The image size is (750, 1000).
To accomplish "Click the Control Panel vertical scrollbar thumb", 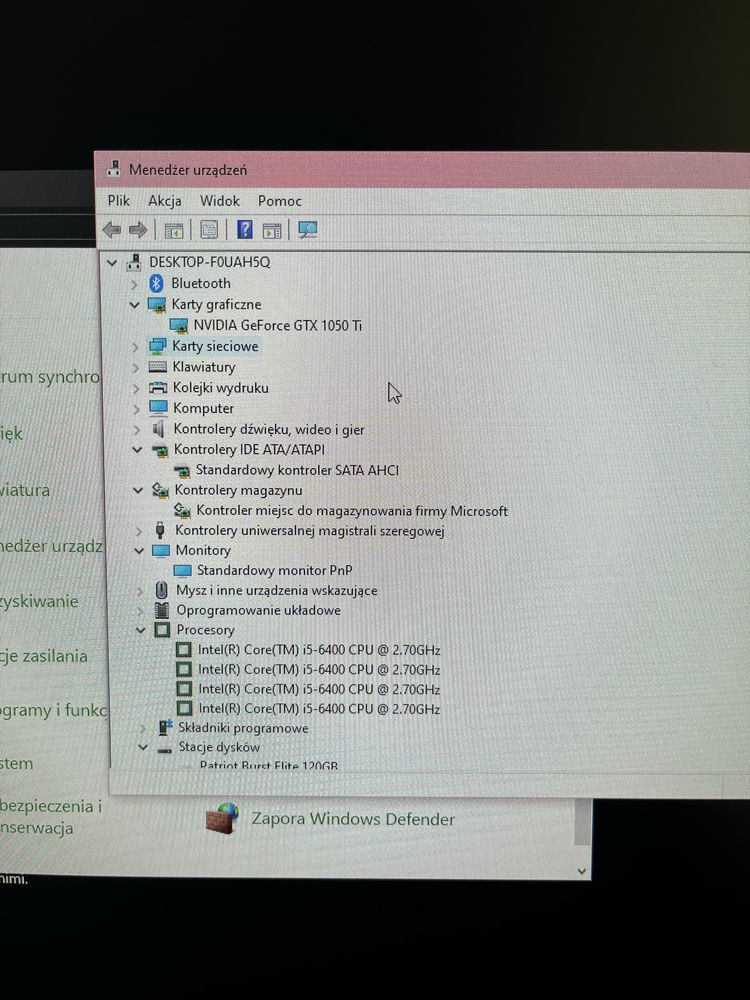I will click(x=582, y=821).
